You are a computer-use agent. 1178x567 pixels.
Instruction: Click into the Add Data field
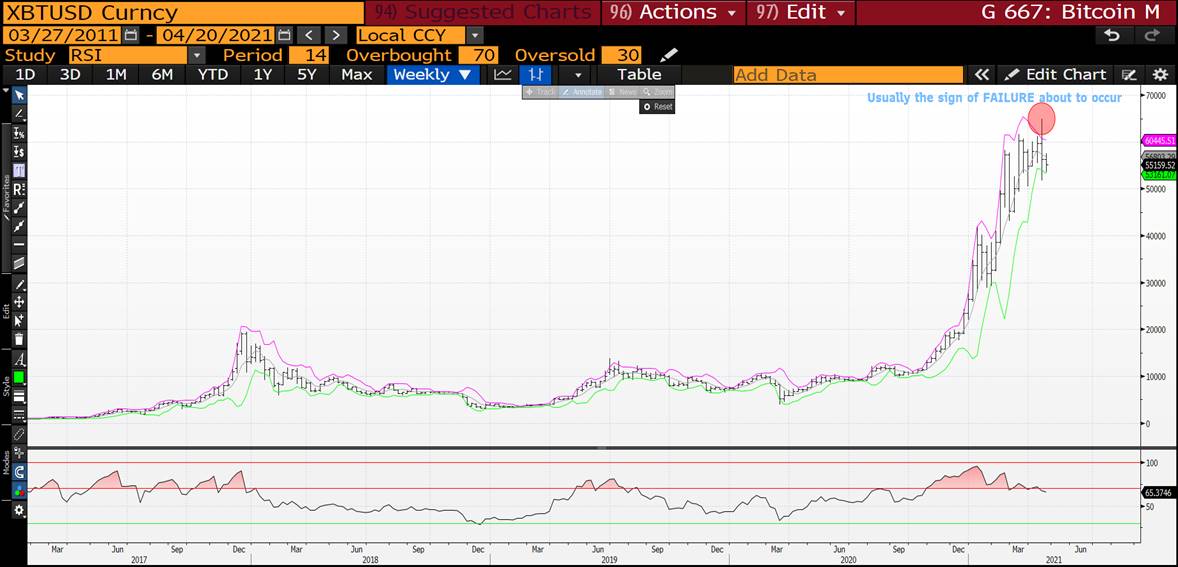[x=847, y=74]
